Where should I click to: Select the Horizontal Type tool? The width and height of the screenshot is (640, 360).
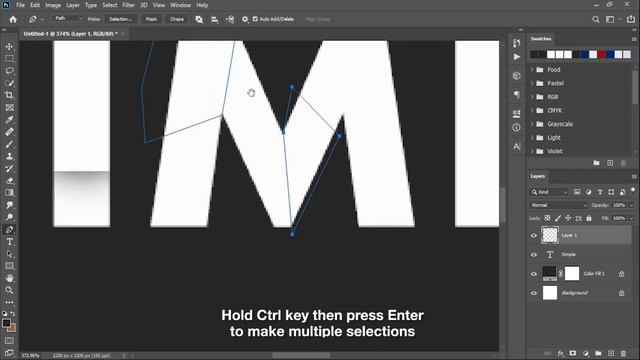9,242
